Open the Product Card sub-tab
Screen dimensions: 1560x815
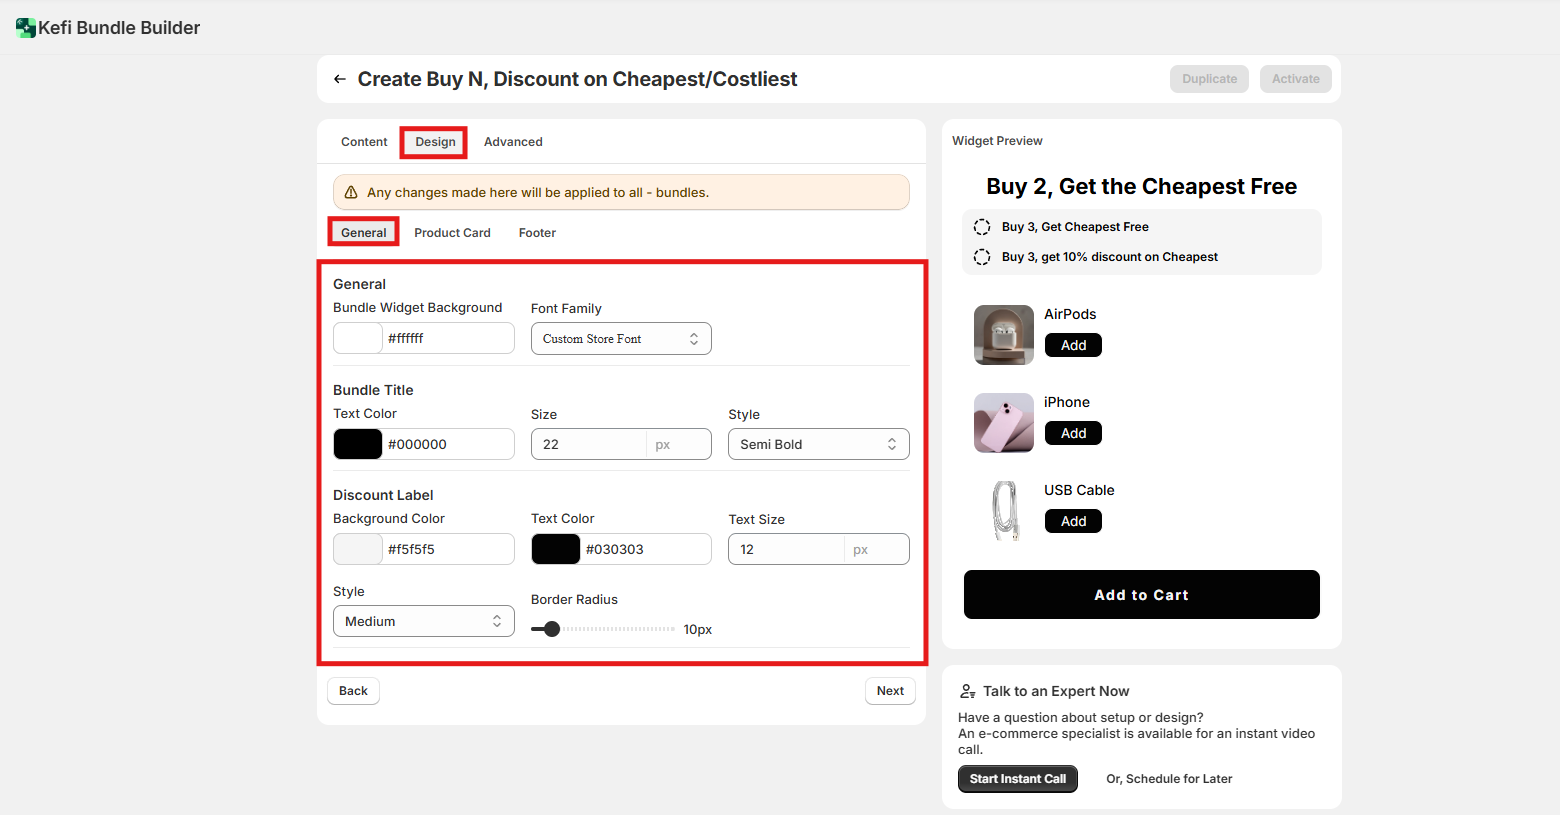click(x=452, y=233)
